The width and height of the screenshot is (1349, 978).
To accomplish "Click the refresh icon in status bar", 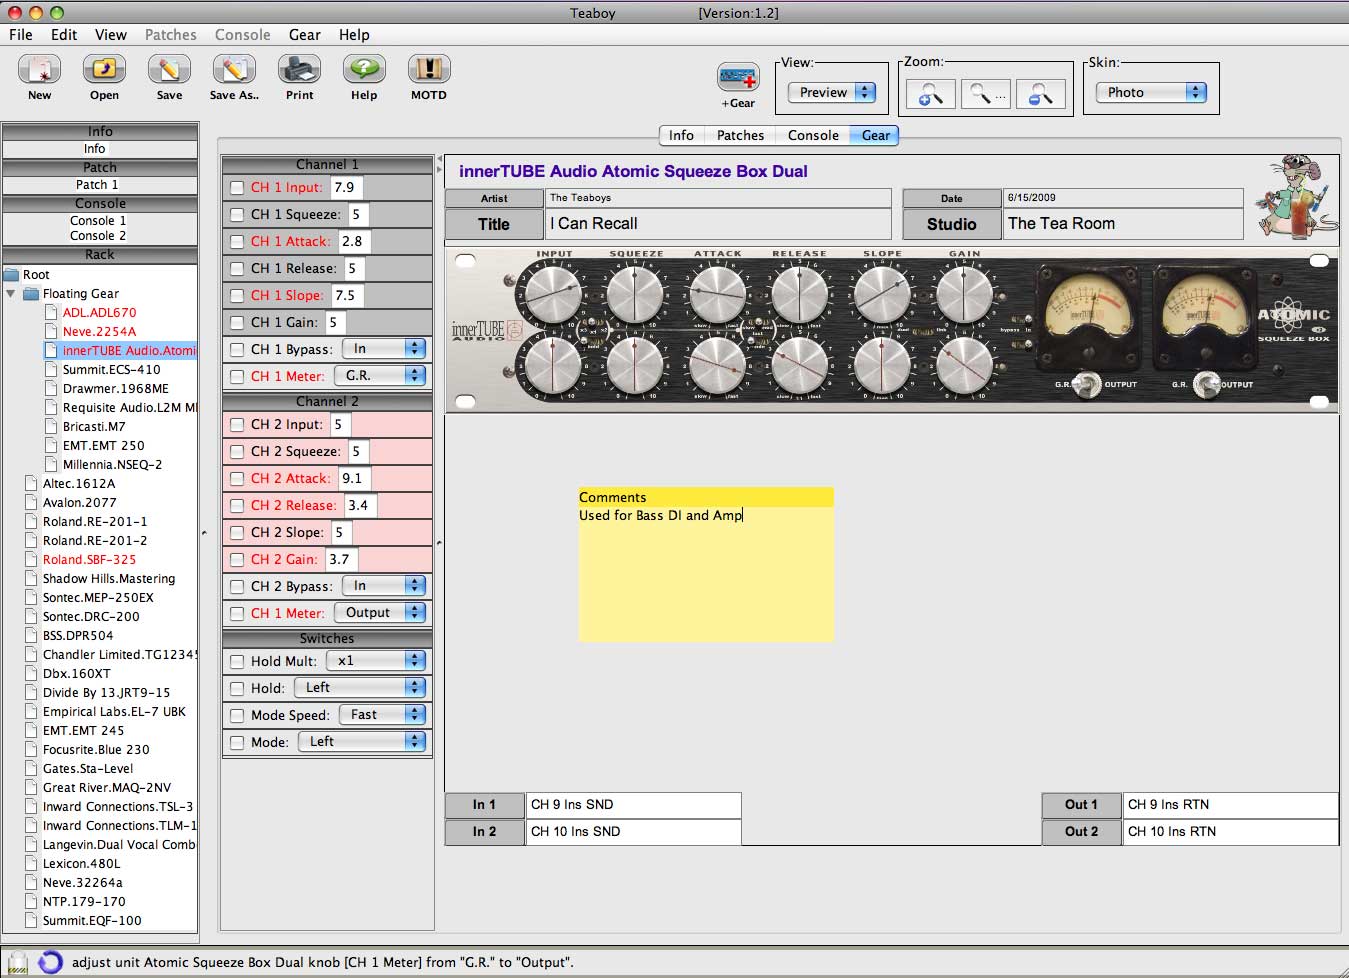I will pos(50,962).
